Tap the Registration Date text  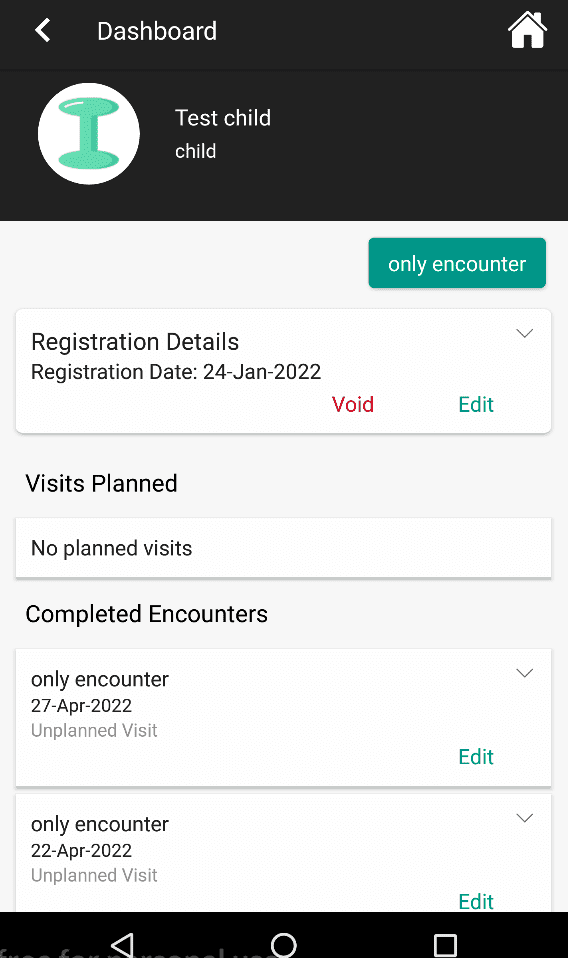coord(176,371)
